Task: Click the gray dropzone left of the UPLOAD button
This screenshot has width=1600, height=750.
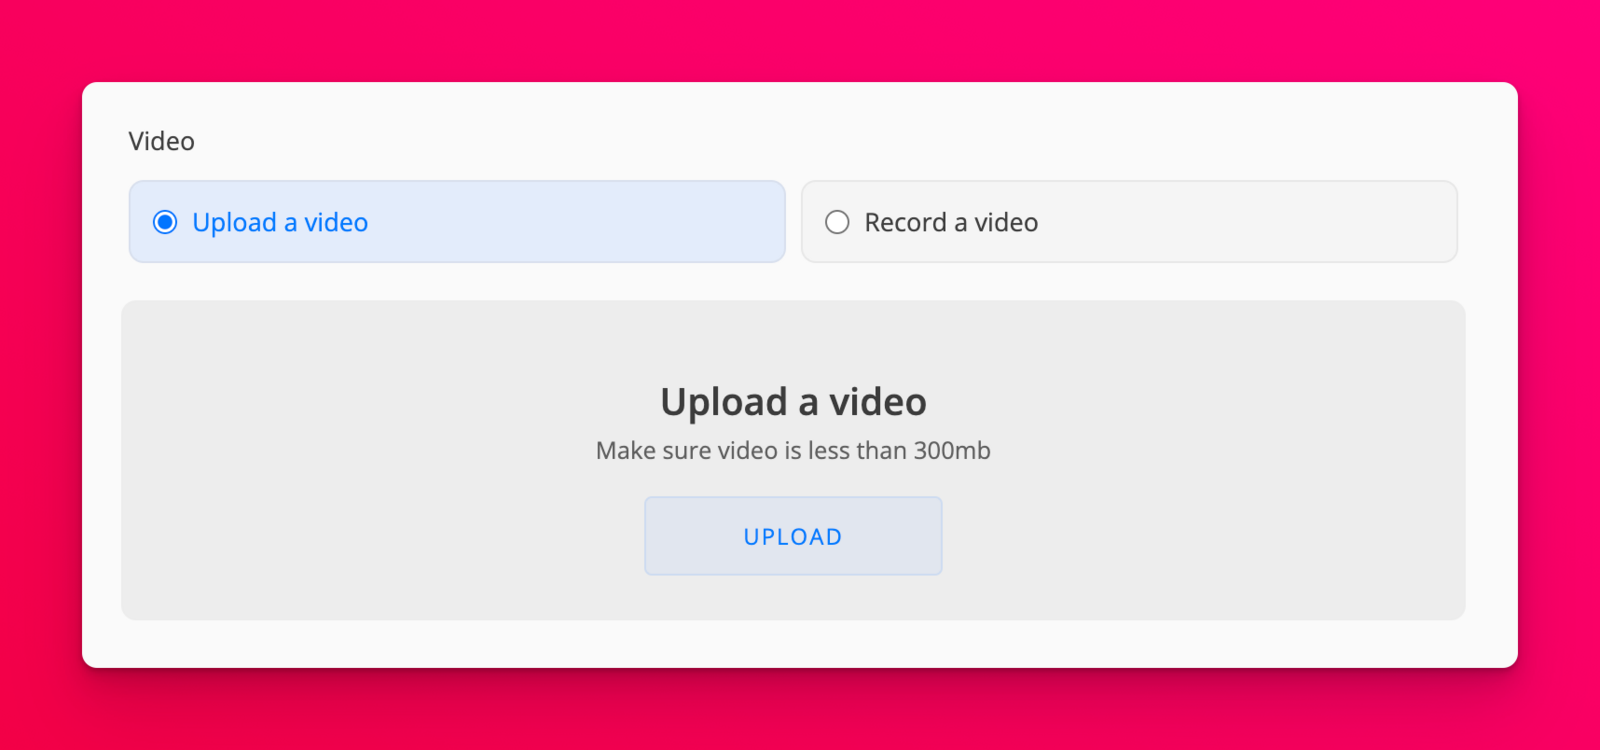Action: click(x=400, y=536)
